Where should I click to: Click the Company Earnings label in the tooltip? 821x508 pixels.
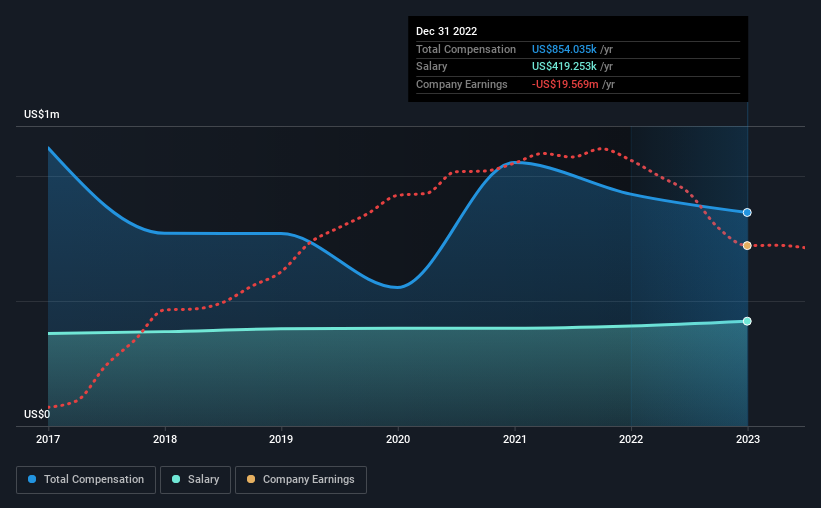click(462, 84)
